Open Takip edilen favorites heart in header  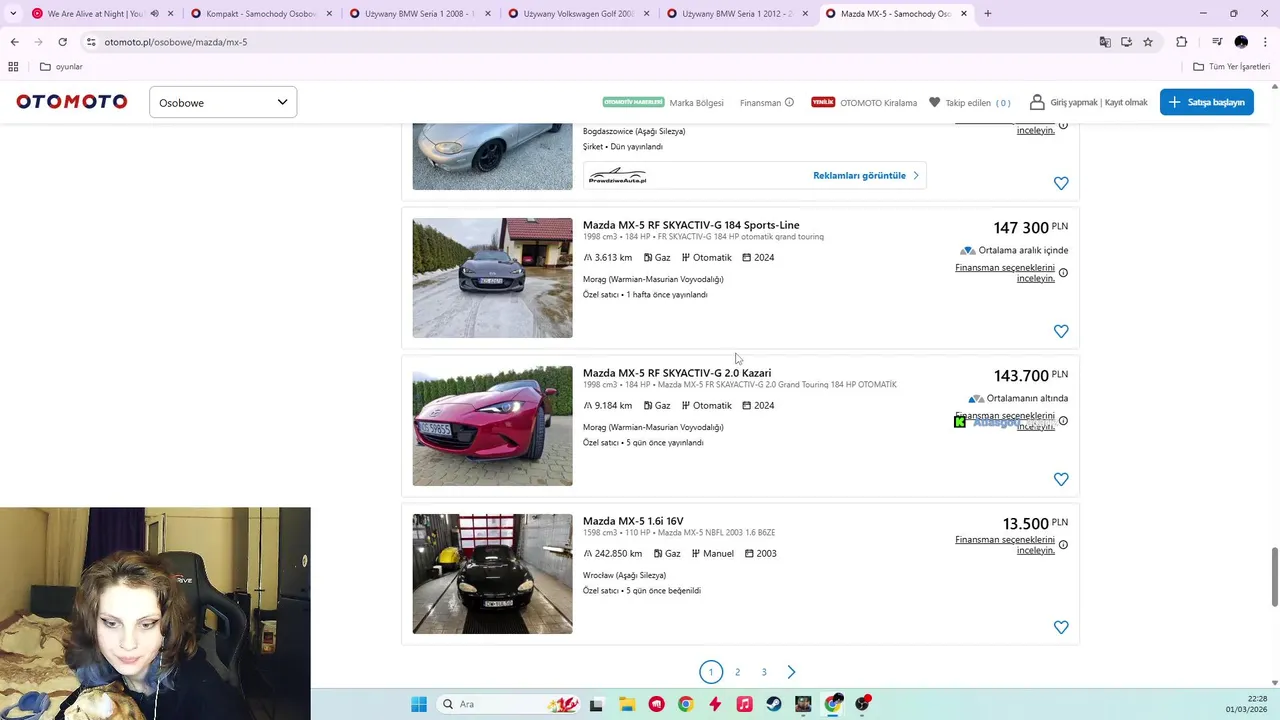tap(934, 102)
